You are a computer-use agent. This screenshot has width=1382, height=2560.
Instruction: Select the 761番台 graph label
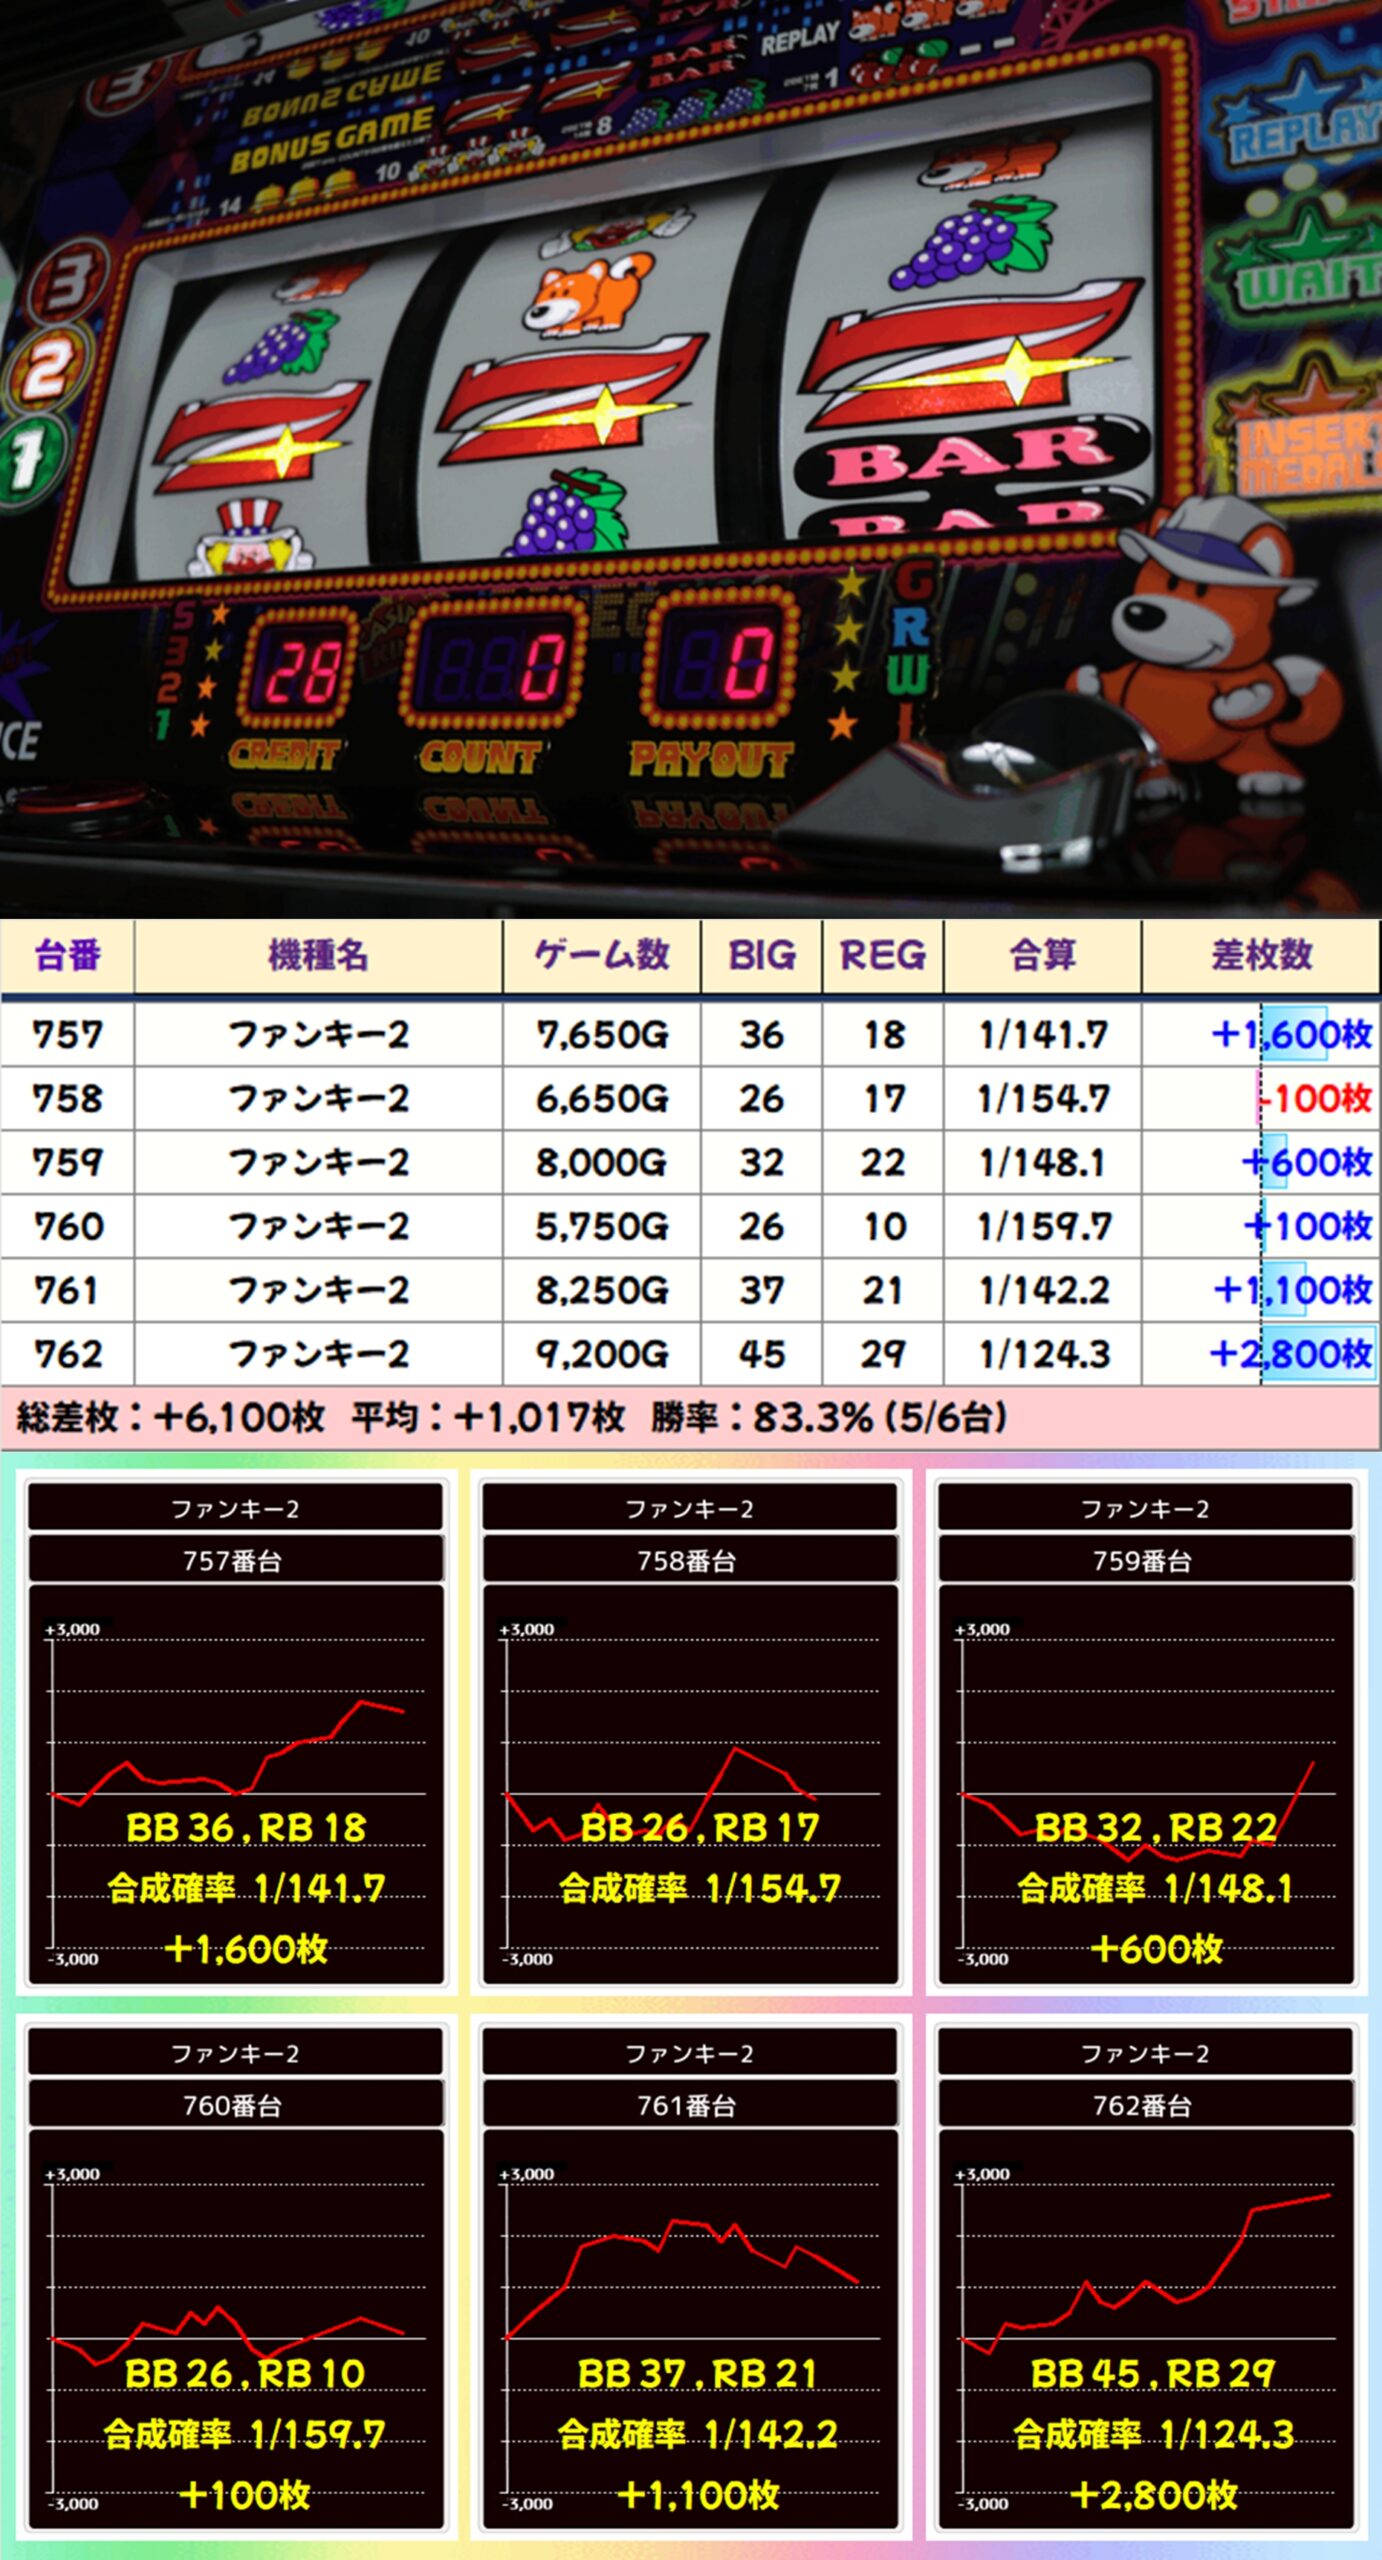(x=689, y=2106)
